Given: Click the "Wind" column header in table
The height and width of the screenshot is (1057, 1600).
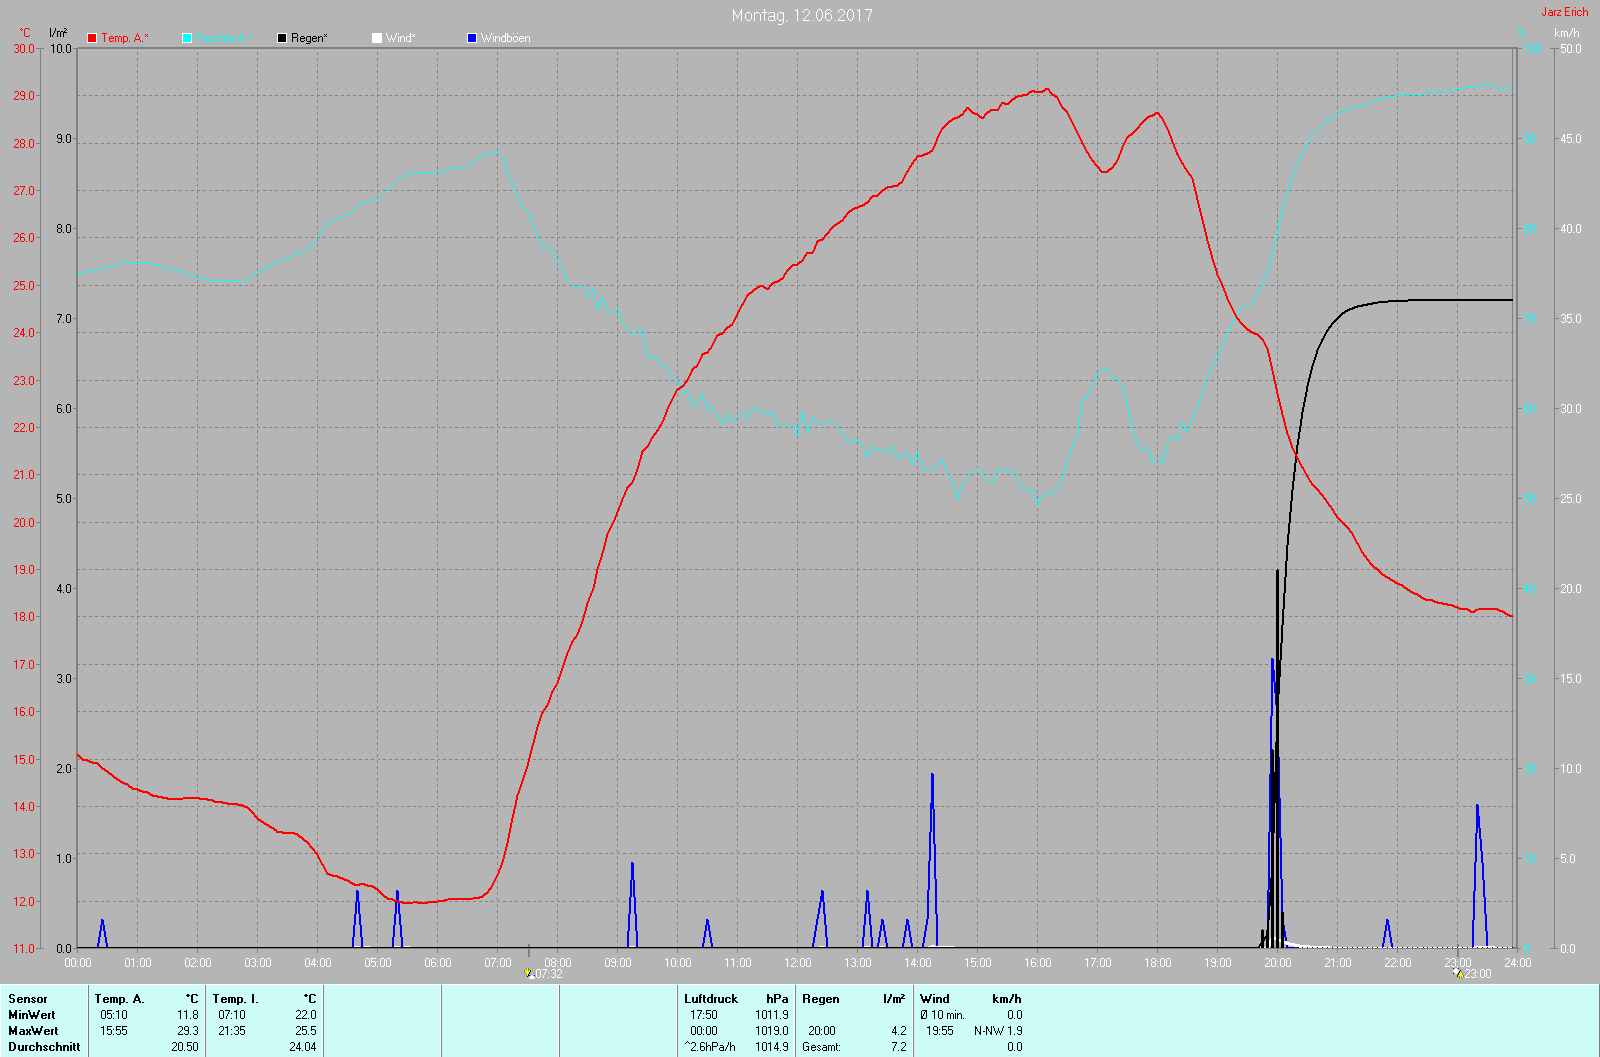Looking at the screenshot, I should point(935,999).
